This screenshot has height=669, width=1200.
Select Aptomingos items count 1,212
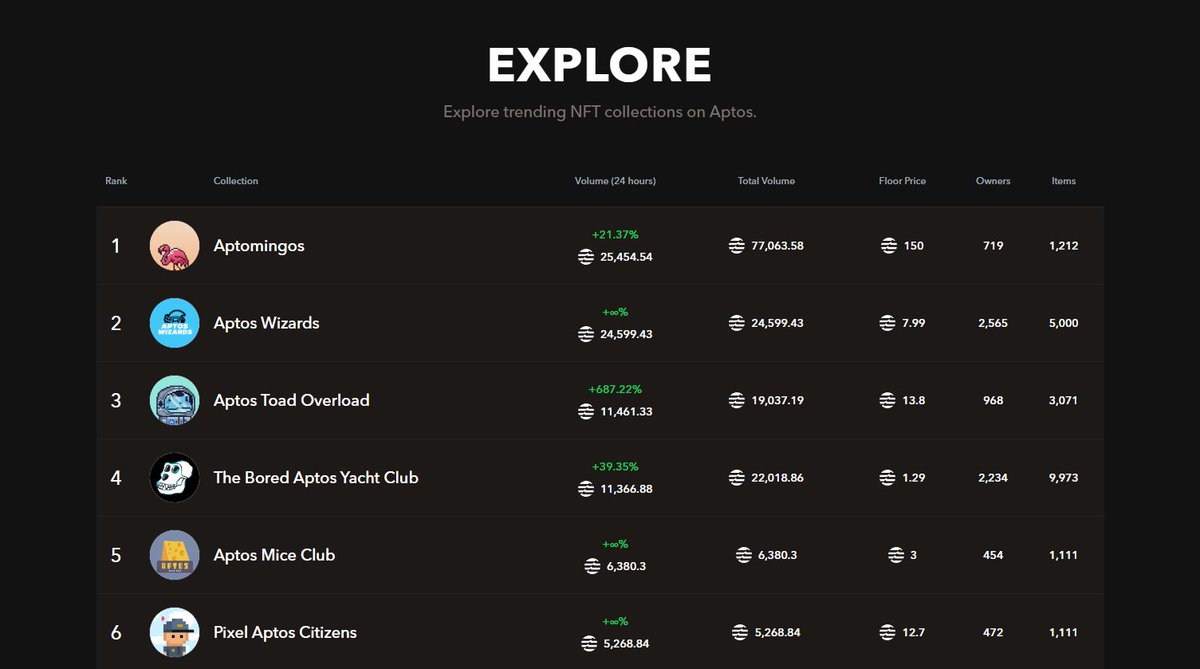[1064, 245]
